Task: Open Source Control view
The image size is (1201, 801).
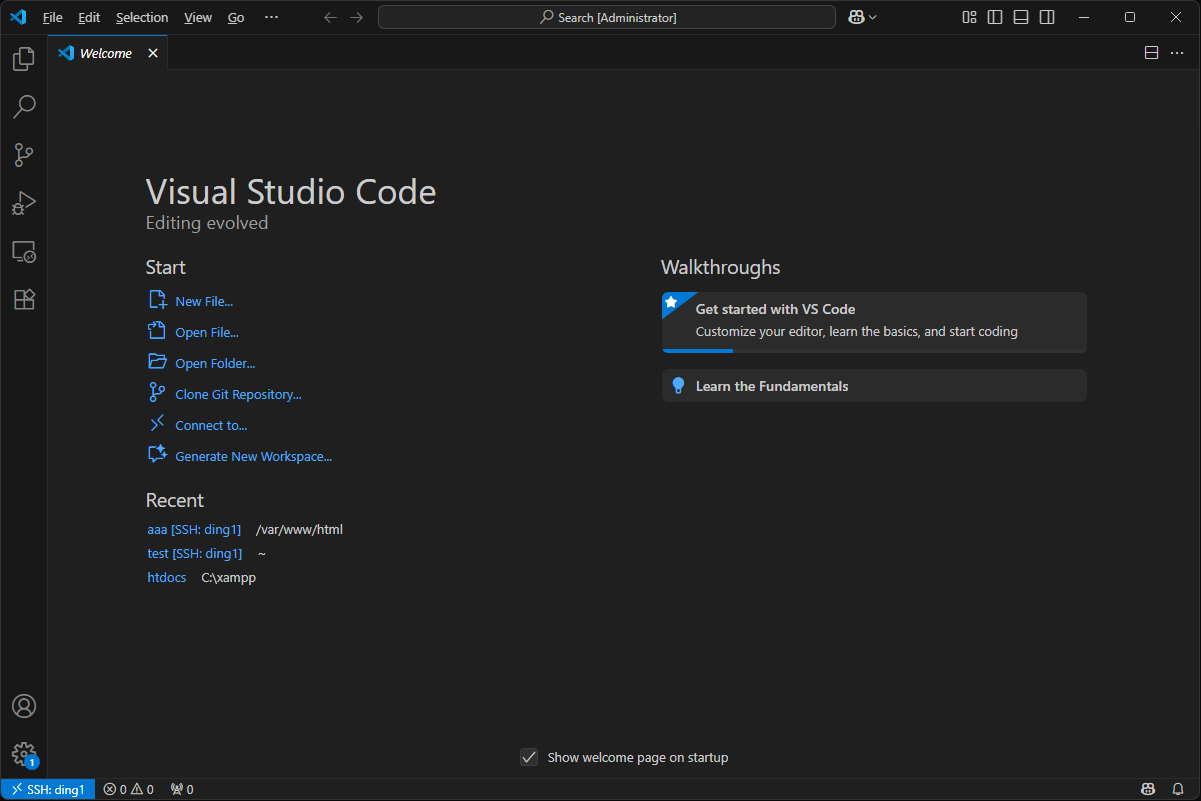Action: (x=24, y=155)
